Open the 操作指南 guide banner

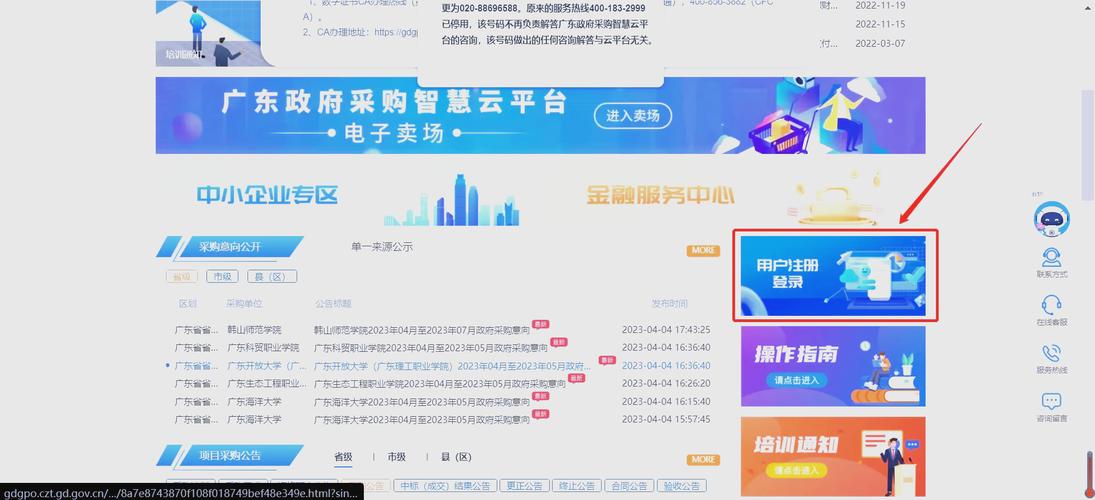833,366
